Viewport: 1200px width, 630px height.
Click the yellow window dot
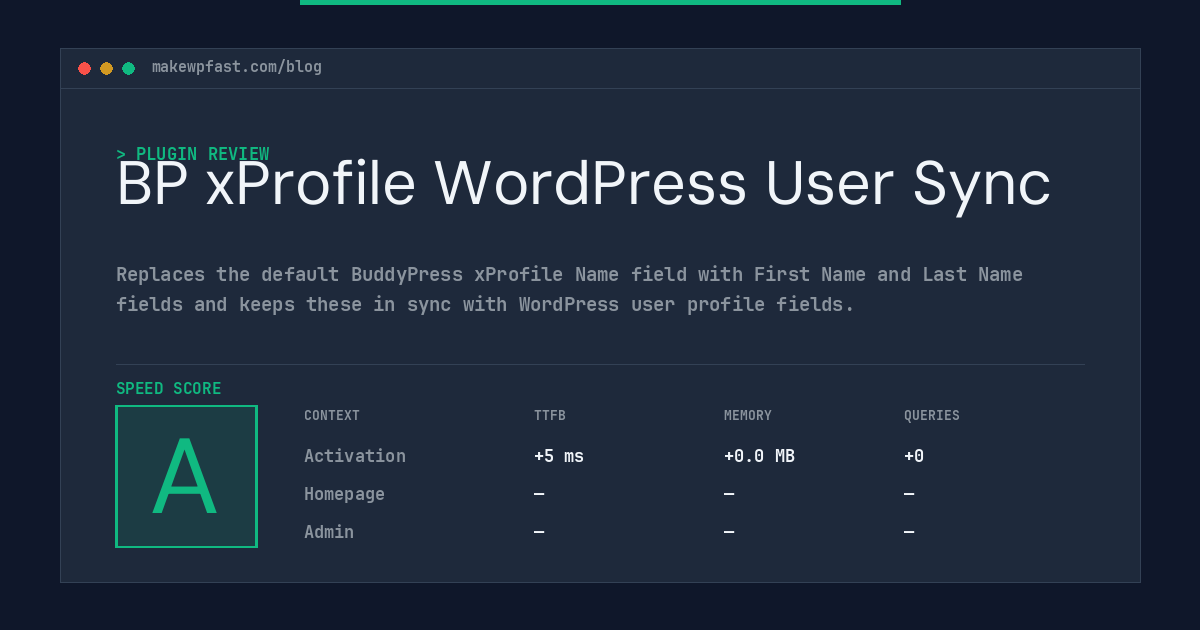tap(106, 68)
